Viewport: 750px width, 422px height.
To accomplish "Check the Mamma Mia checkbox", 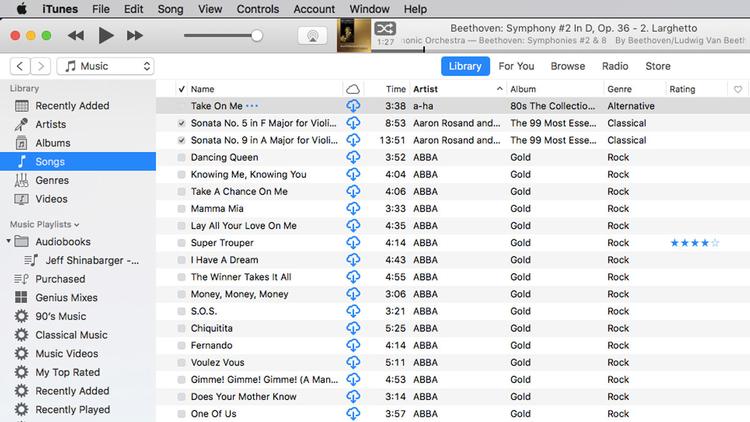I will pos(181,209).
